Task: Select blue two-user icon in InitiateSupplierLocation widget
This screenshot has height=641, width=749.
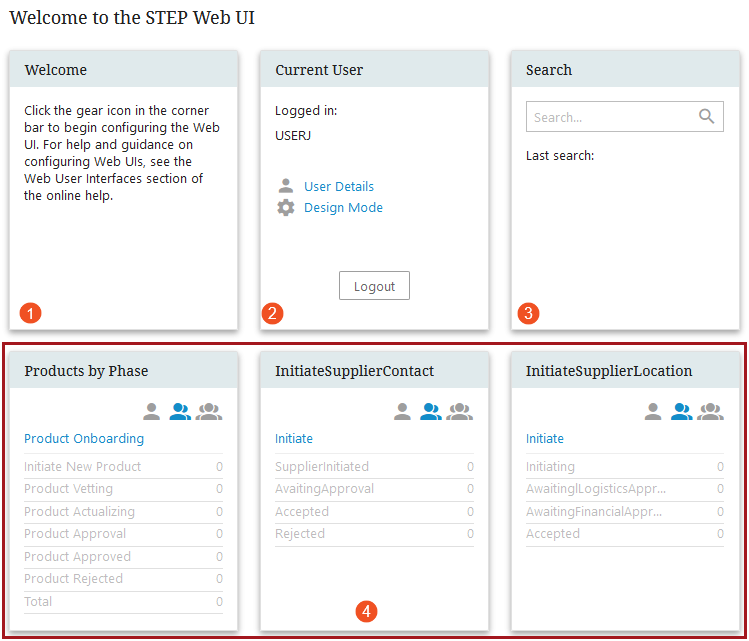Action: 682,411
